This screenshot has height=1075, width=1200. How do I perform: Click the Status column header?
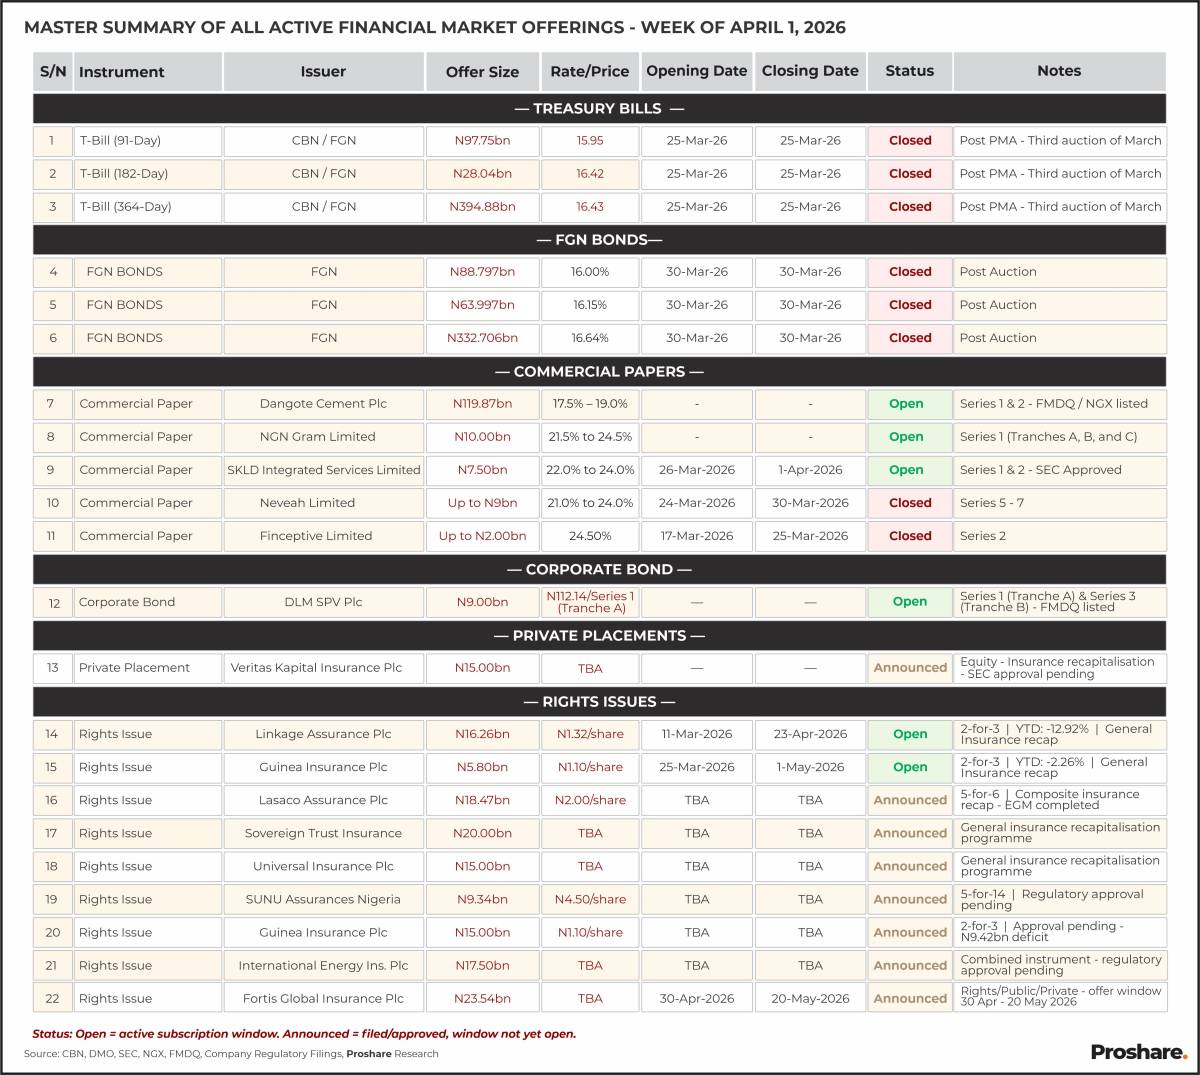(910, 72)
